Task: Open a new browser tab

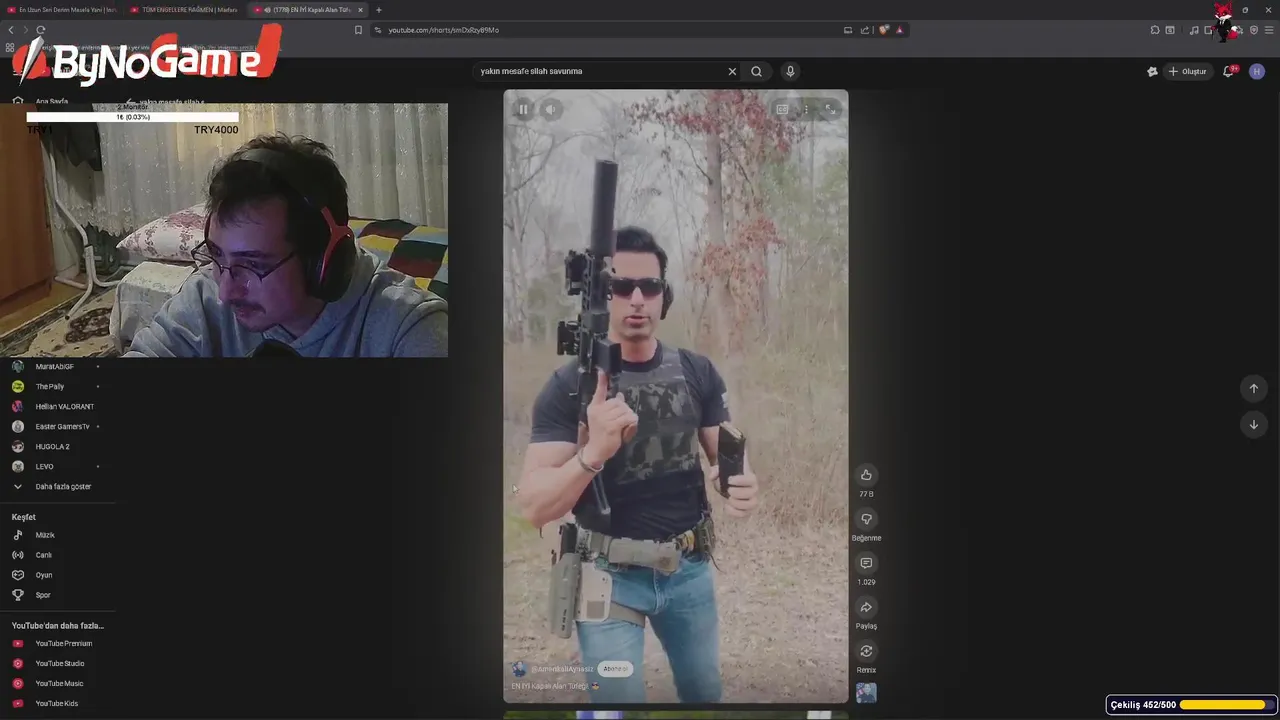Action: (379, 10)
